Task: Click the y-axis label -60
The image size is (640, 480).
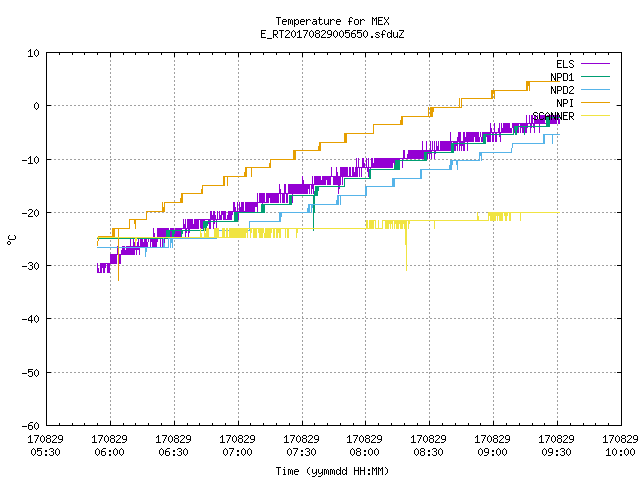Action: pos(31,426)
